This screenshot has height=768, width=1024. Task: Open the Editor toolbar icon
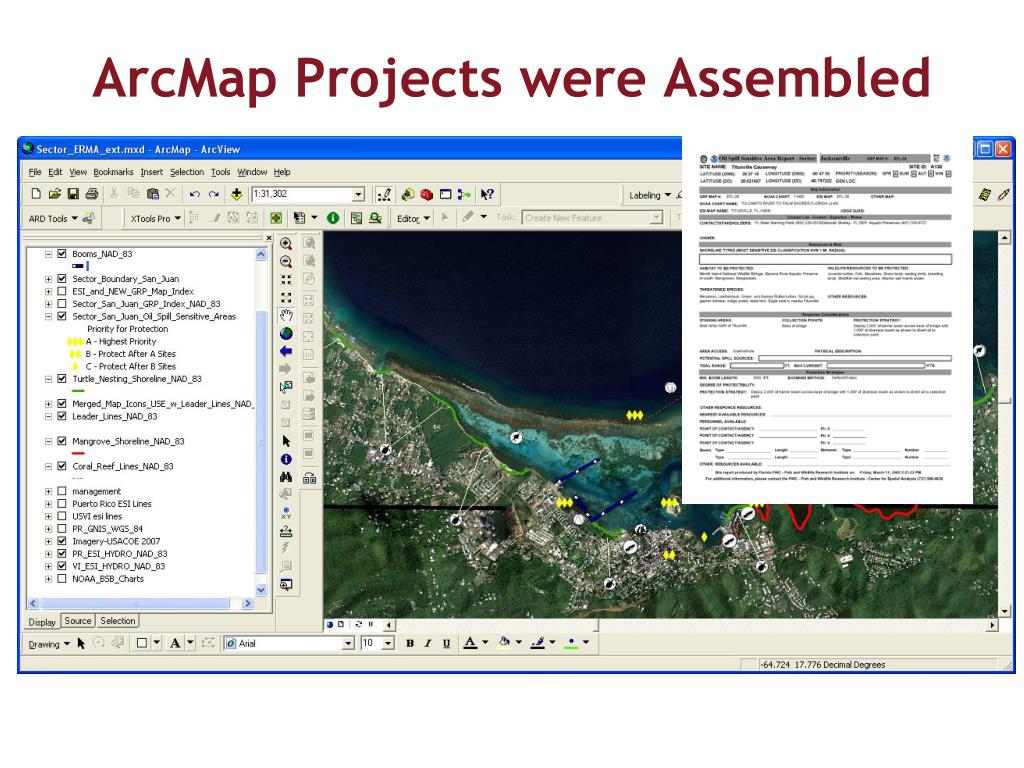point(384,195)
